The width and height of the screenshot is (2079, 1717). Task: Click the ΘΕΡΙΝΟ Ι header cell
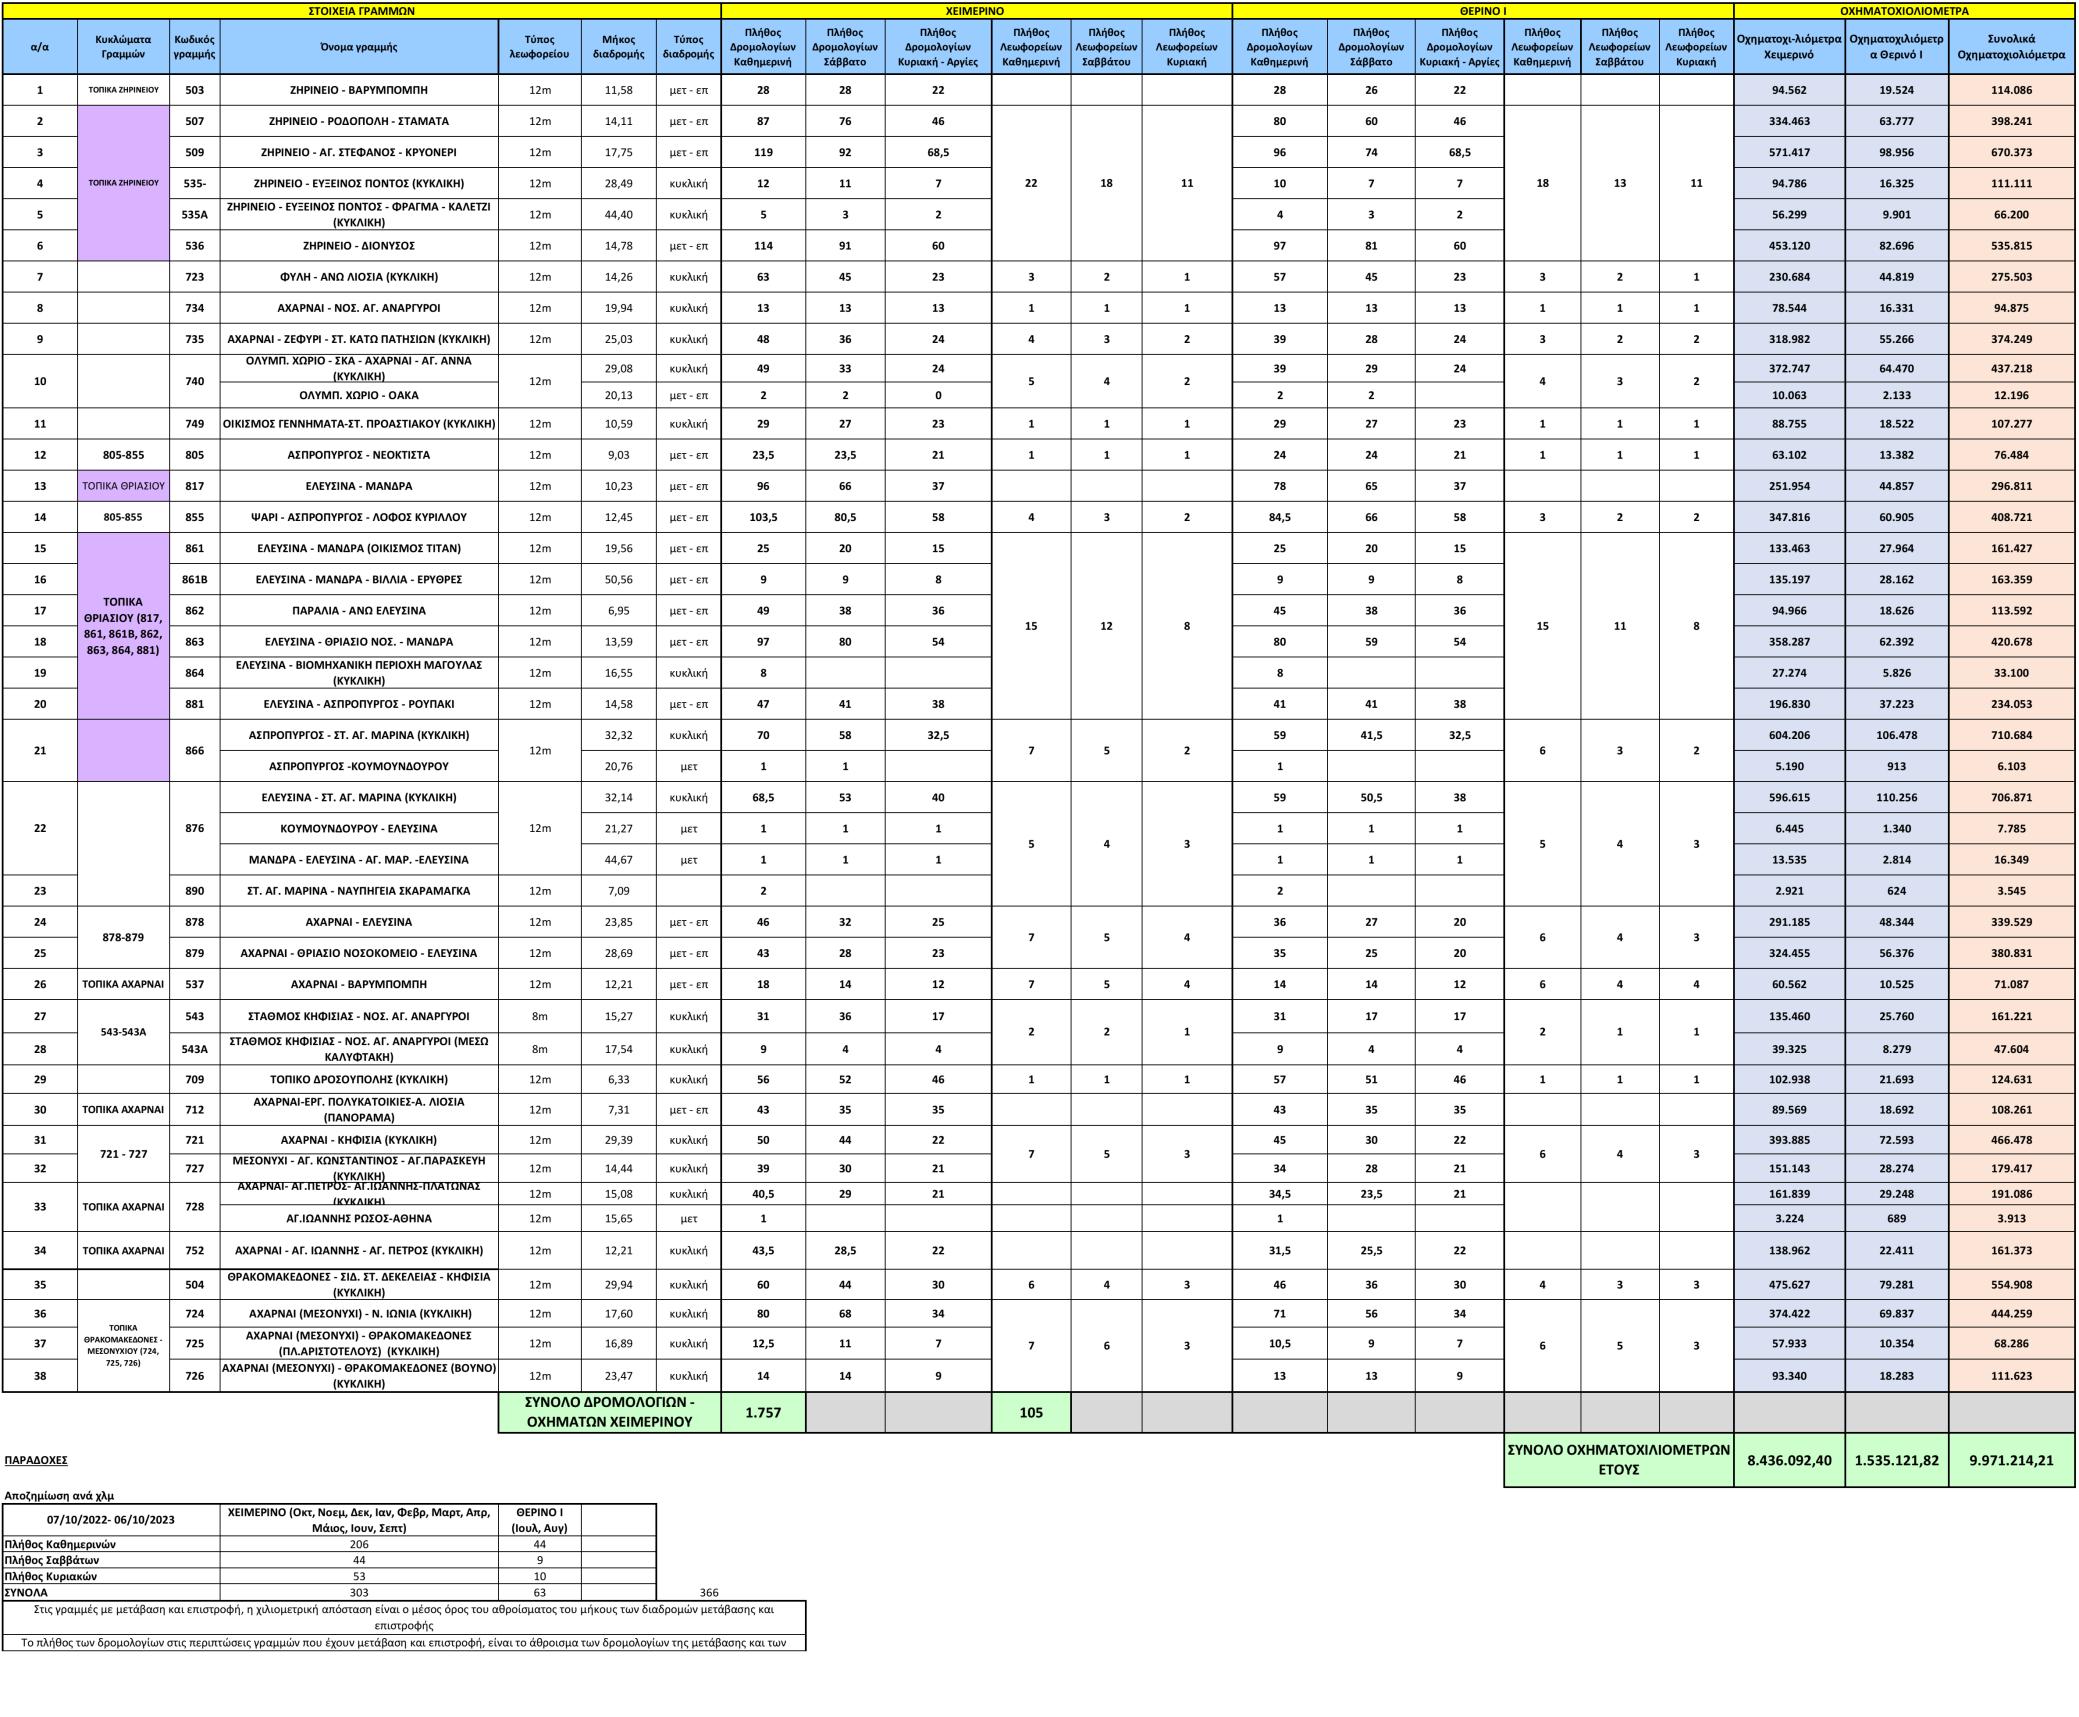[1482, 11]
